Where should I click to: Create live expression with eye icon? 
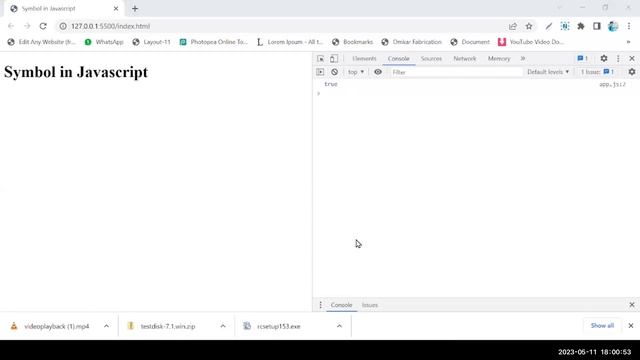(x=378, y=72)
